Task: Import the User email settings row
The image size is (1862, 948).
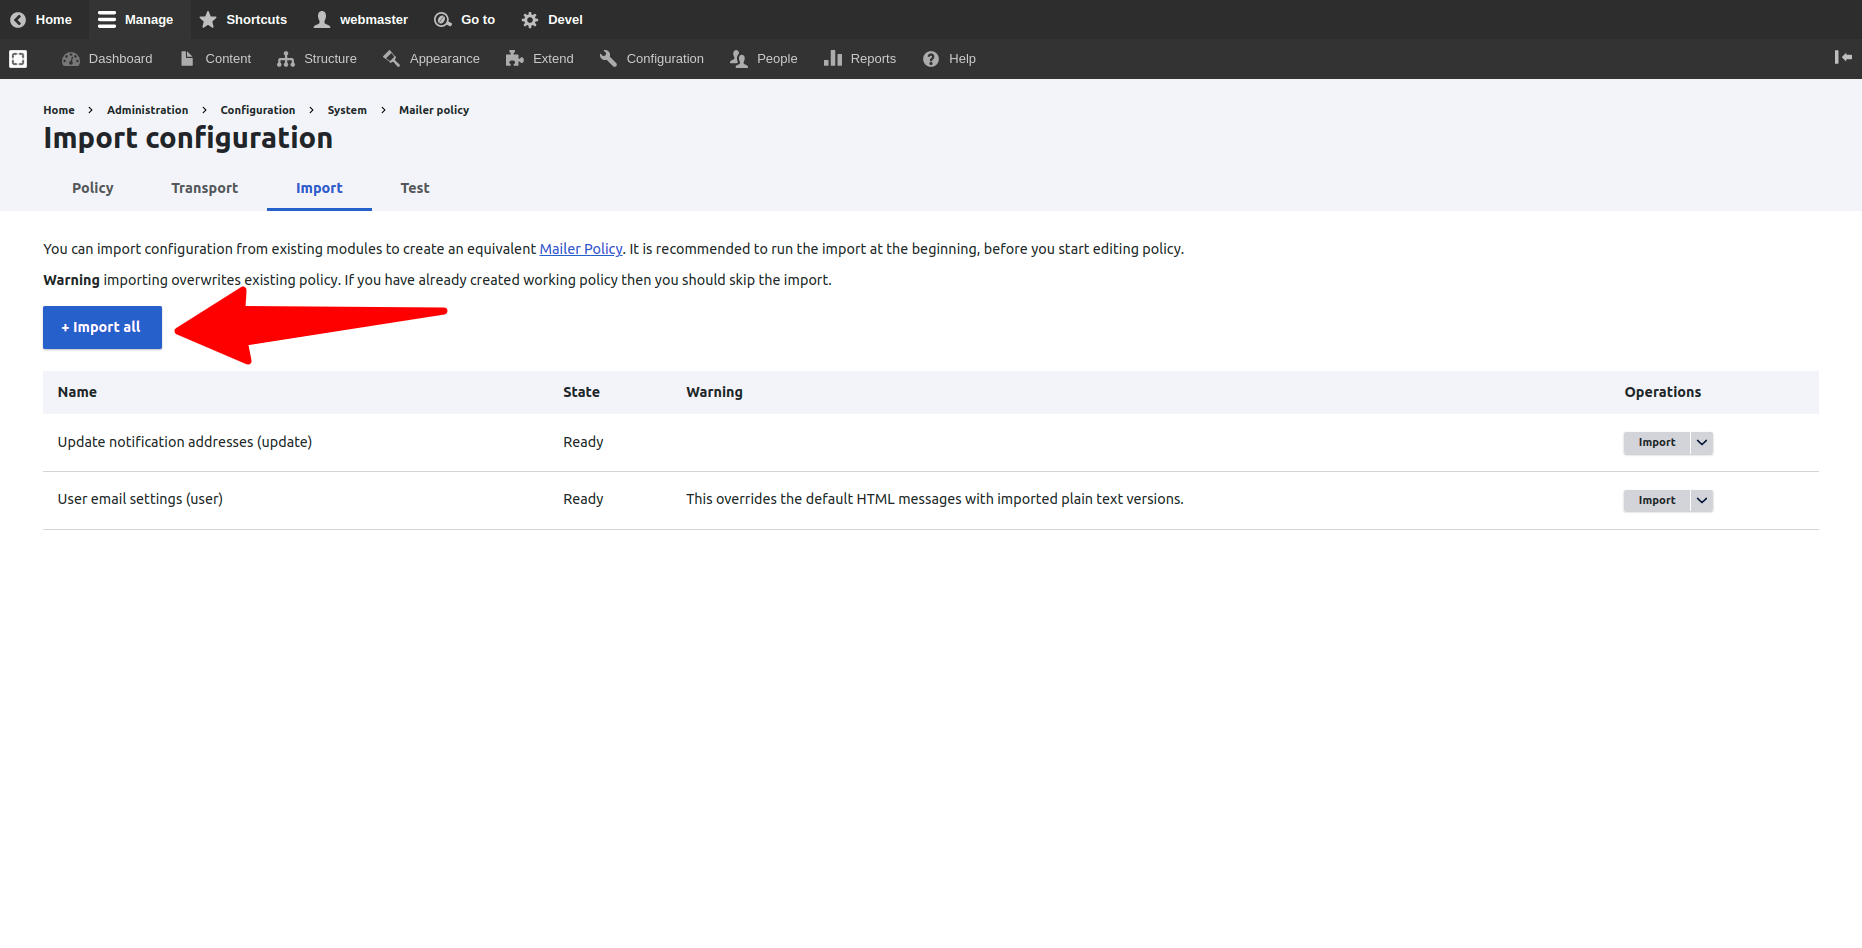Action: pyautogui.click(x=1656, y=501)
